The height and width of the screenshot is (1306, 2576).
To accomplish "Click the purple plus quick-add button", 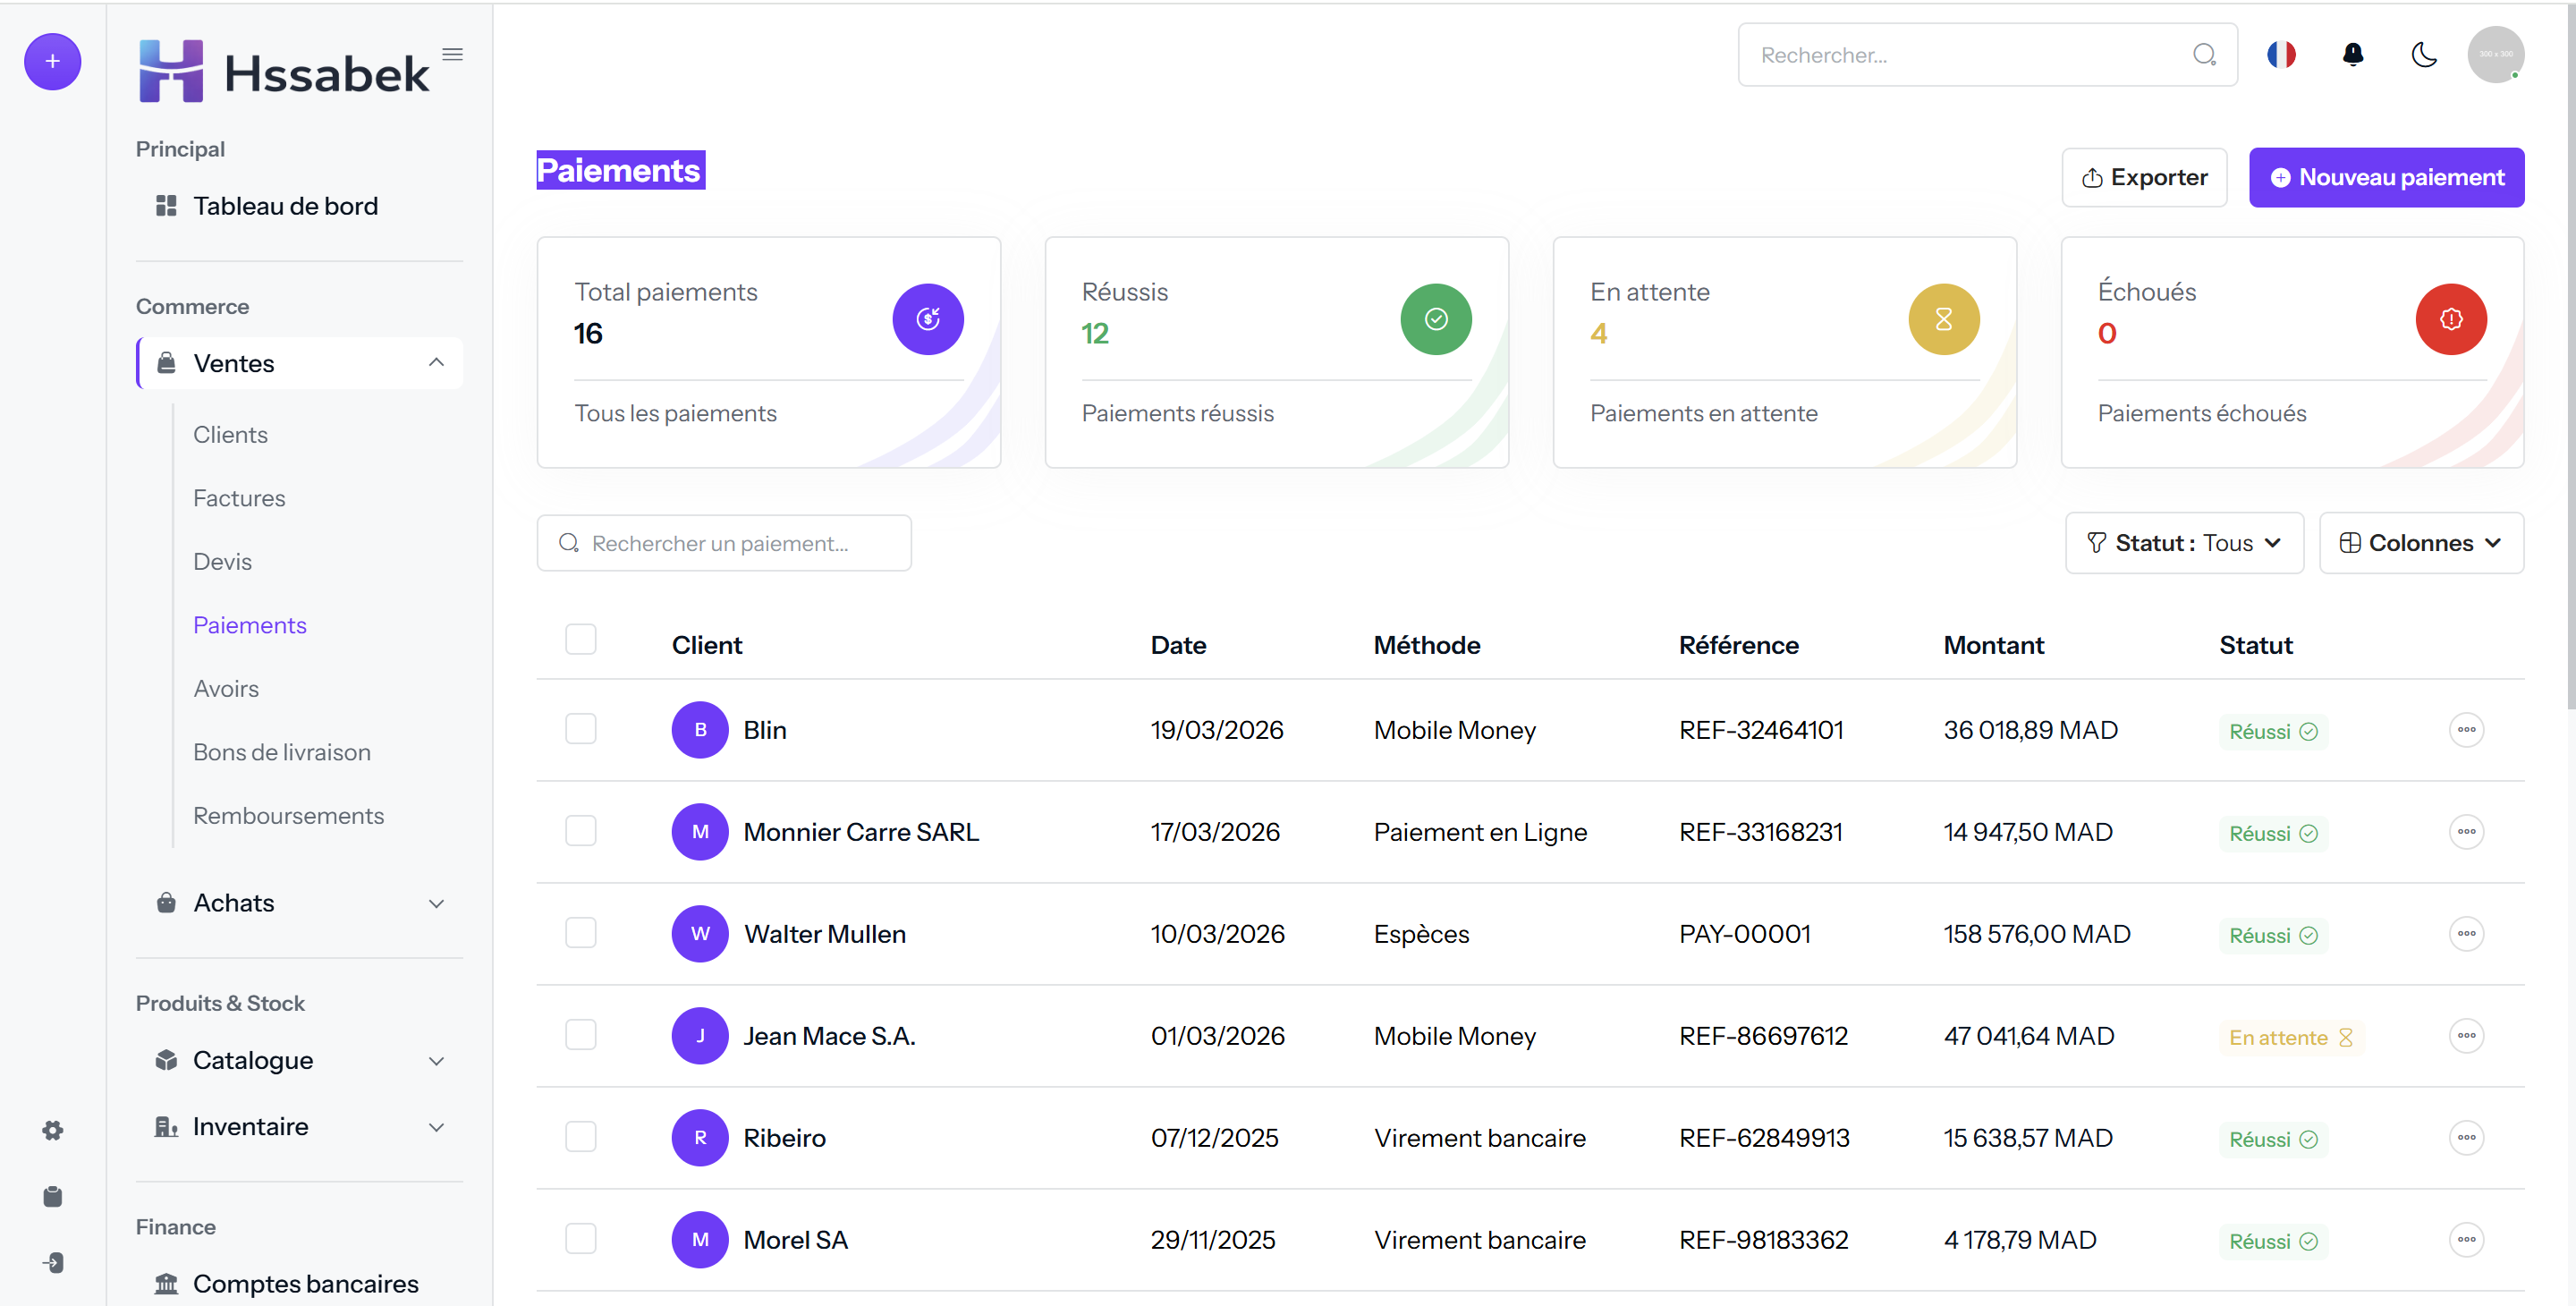I will (52, 62).
